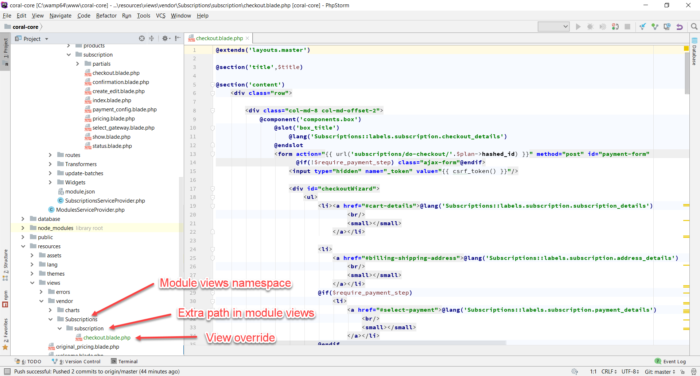Expand the Transformers folder
Screen dimensions: 700x376
(50, 164)
